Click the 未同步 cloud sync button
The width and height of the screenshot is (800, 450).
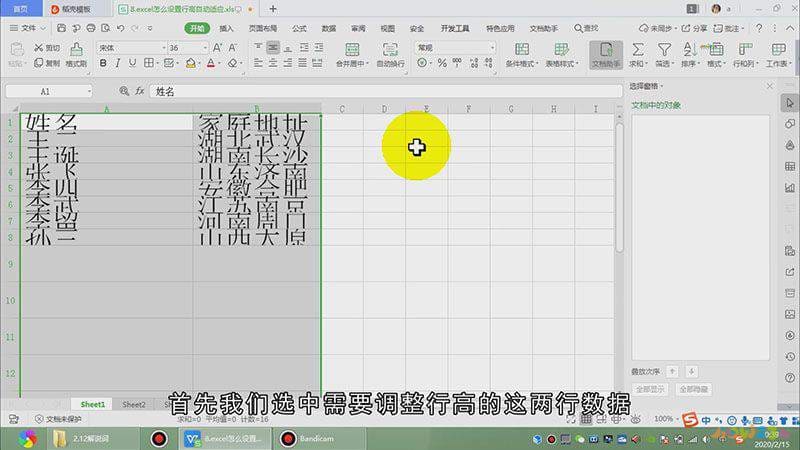pos(657,28)
